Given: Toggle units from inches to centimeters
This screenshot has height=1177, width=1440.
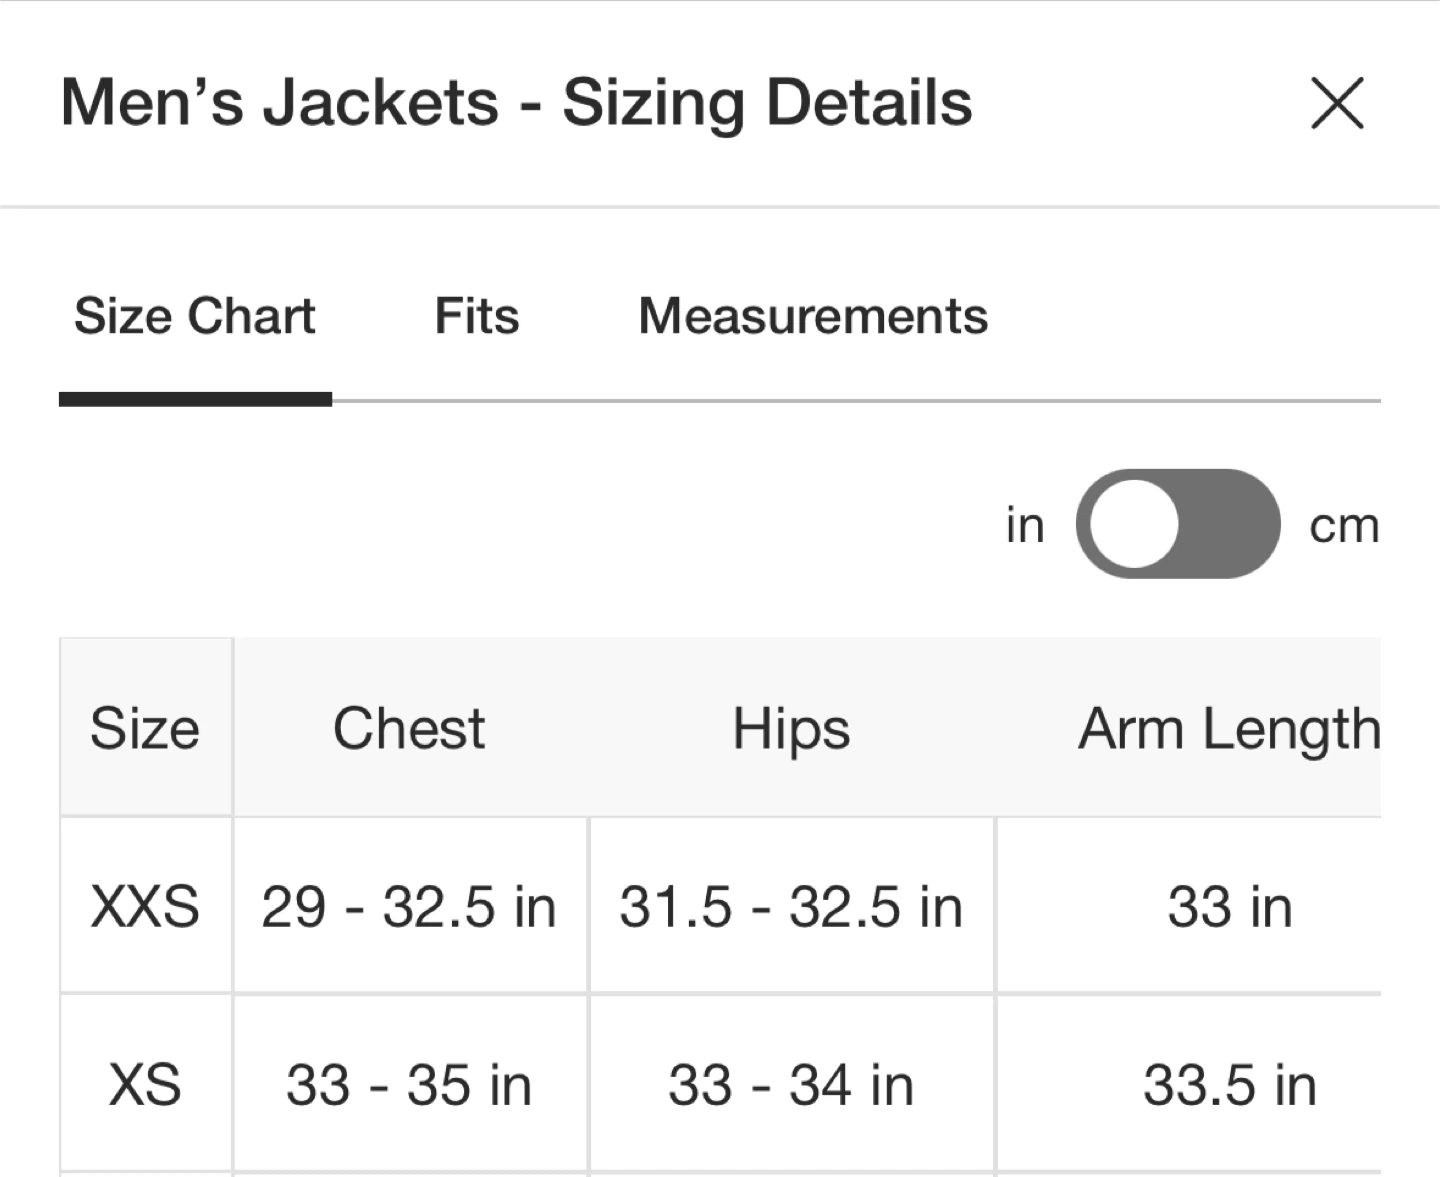Looking at the screenshot, I should click(x=1177, y=524).
